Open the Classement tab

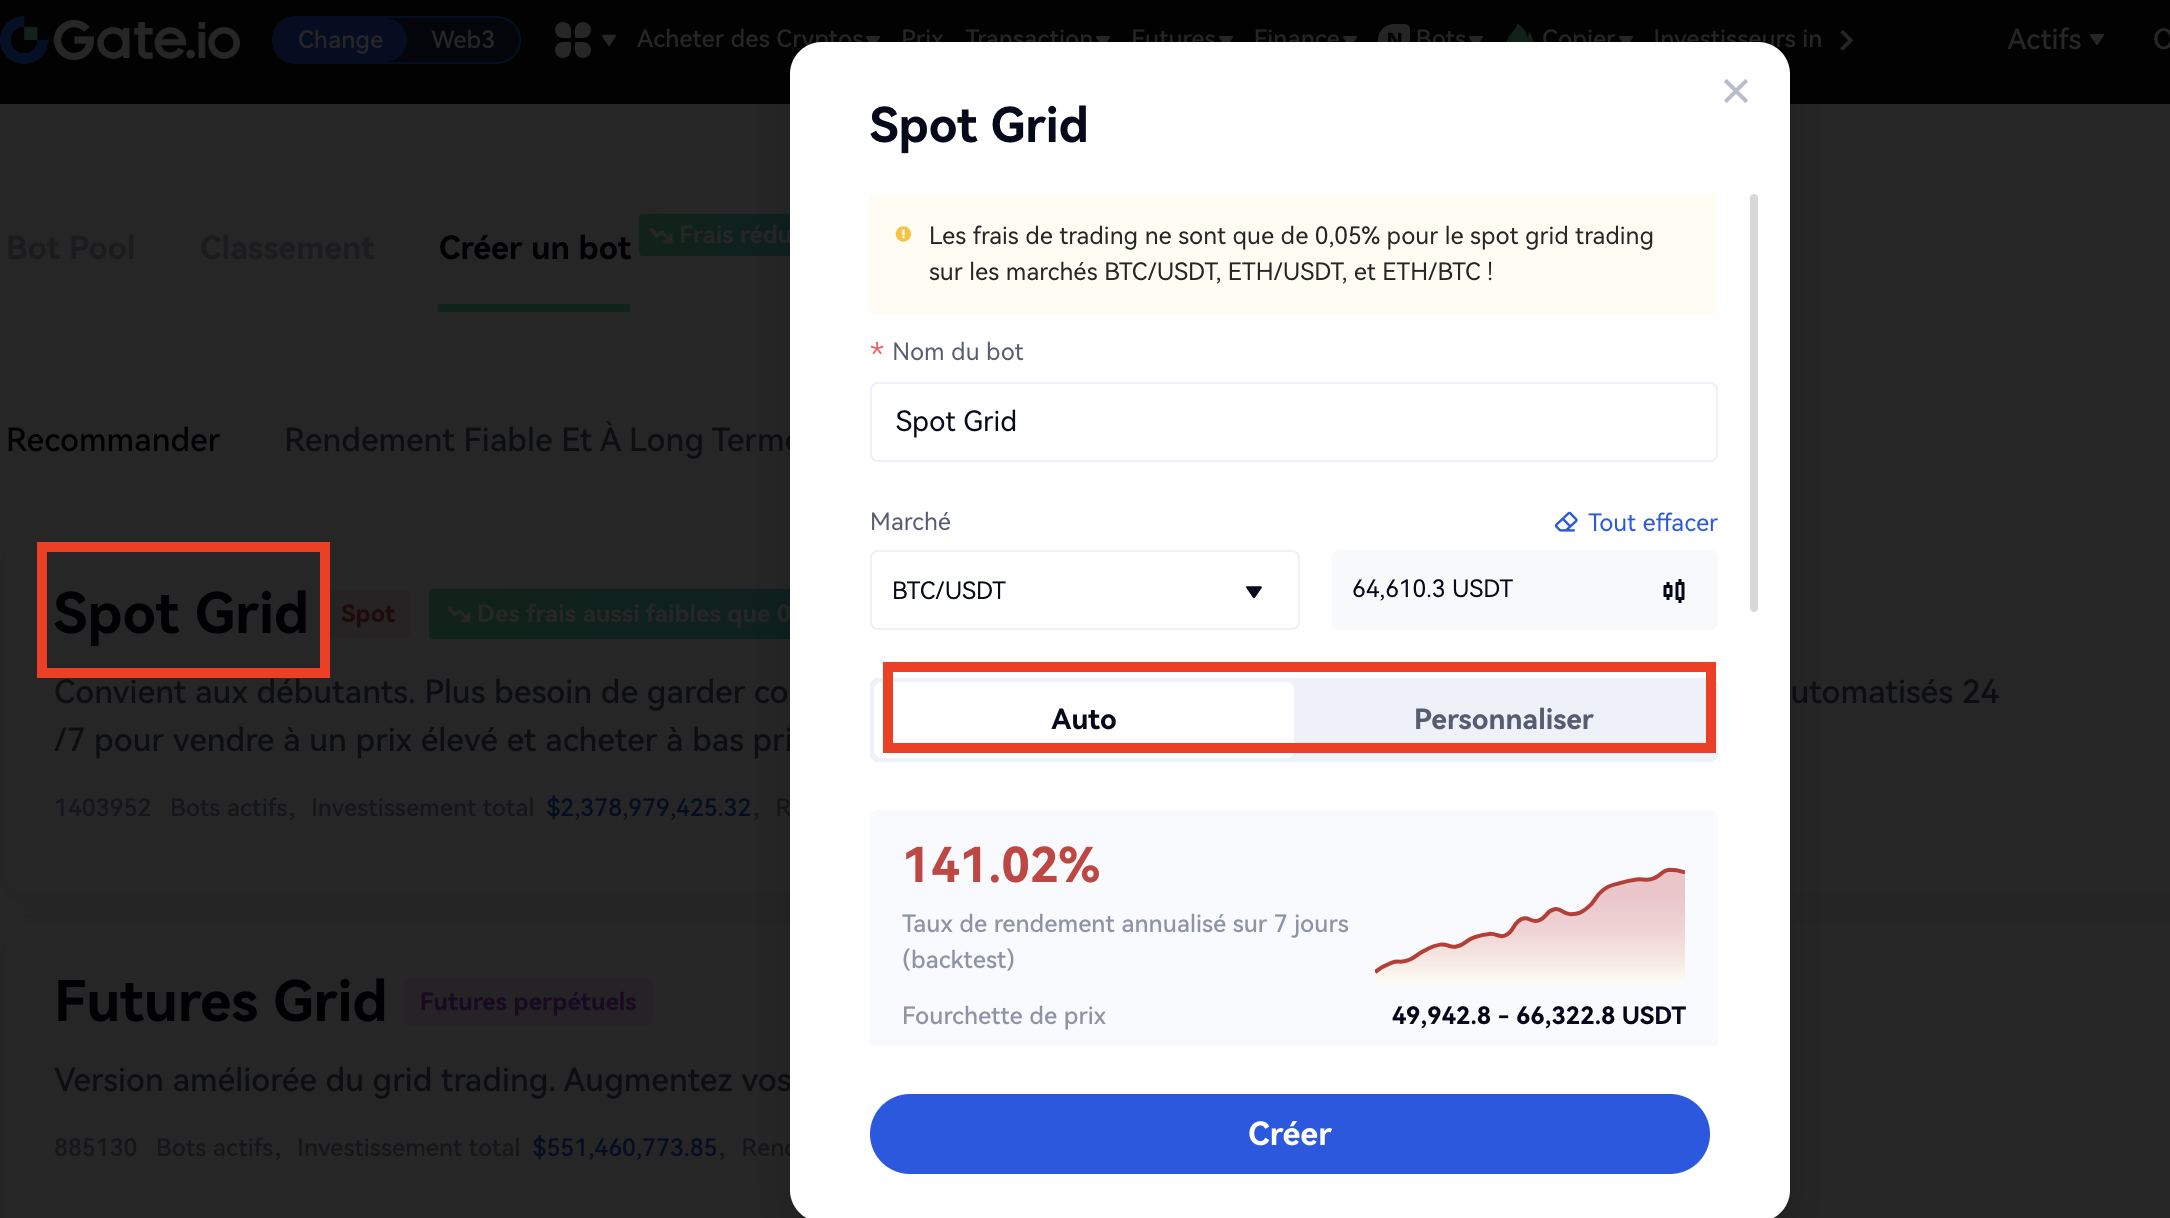click(287, 248)
